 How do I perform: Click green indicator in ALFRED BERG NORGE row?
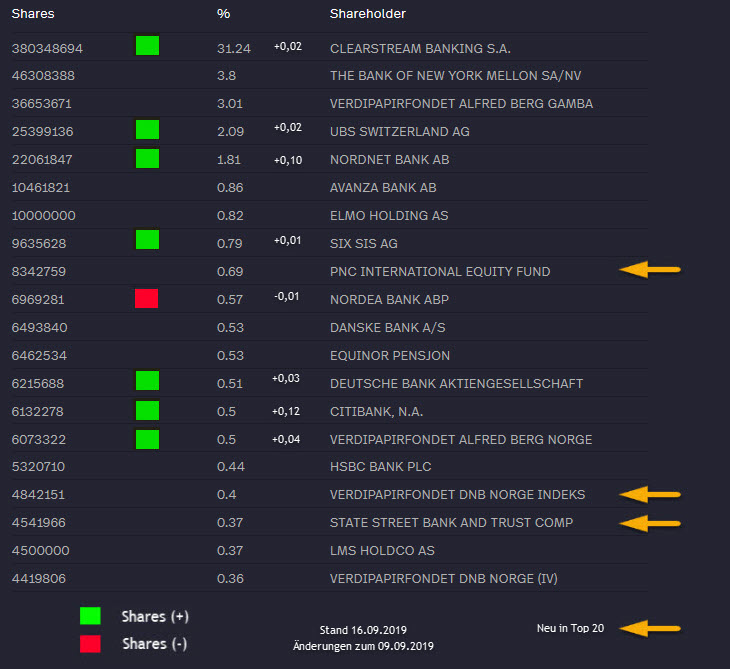147,439
